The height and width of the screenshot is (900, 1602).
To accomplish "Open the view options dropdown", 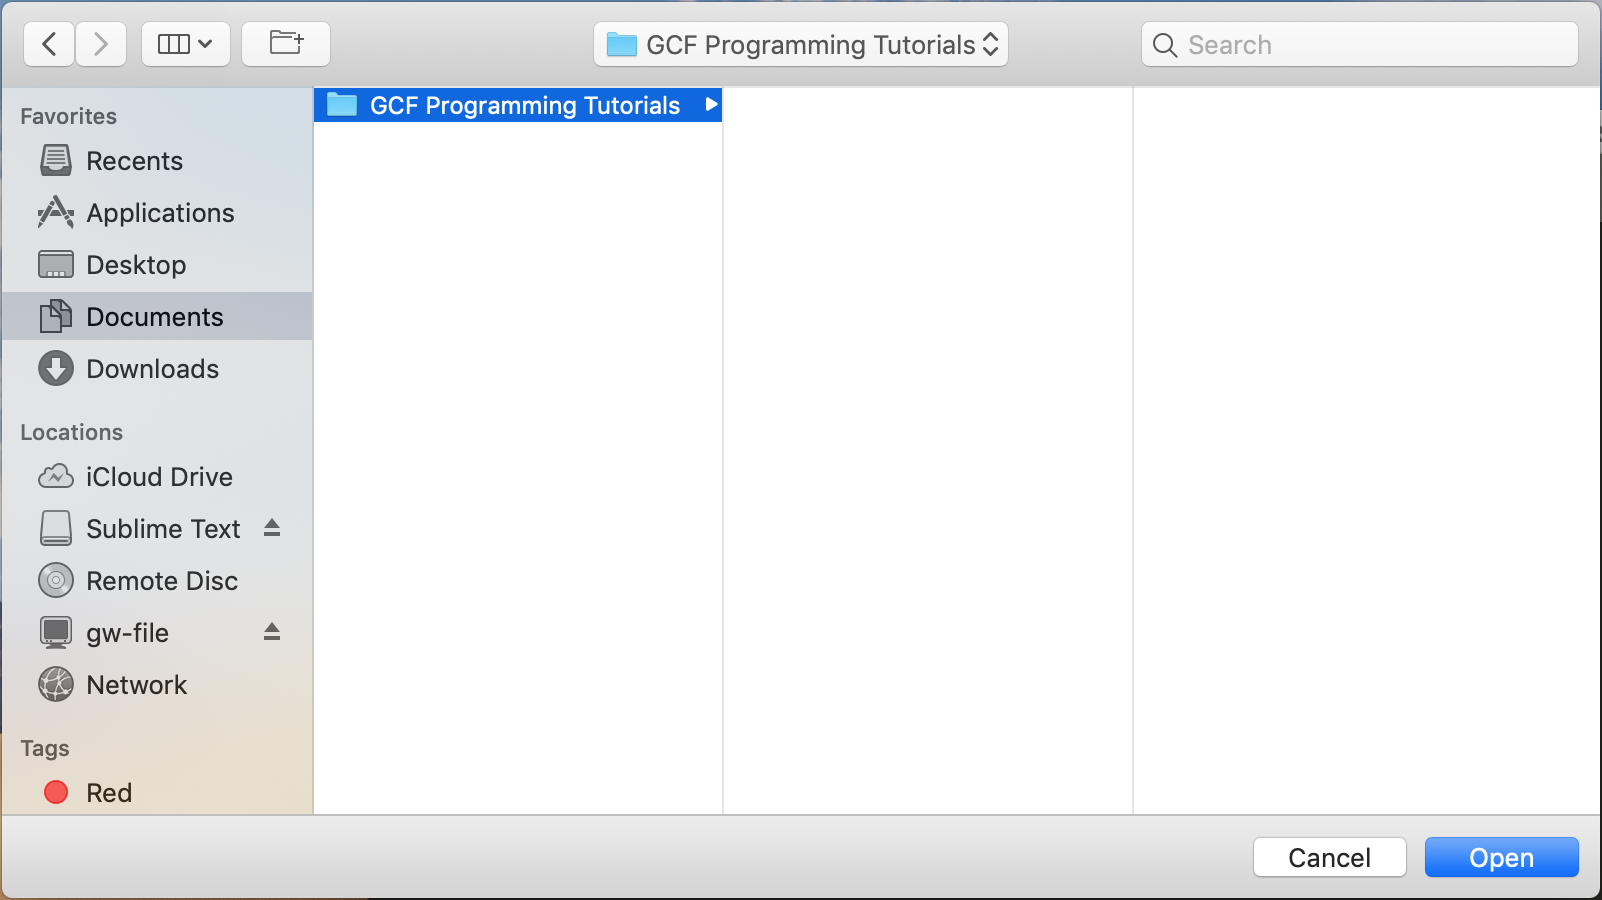I will (185, 44).
